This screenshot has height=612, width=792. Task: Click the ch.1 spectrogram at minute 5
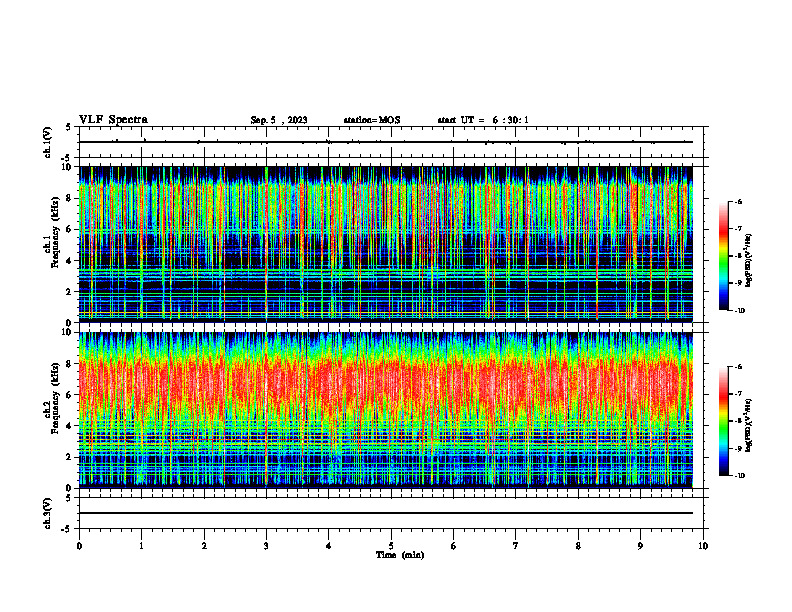click(391, 244)
